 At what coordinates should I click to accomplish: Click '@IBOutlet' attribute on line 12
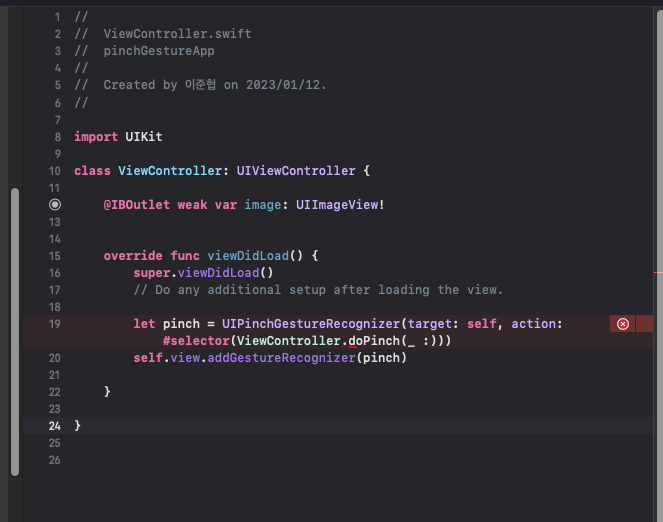(x=137, y=205)
